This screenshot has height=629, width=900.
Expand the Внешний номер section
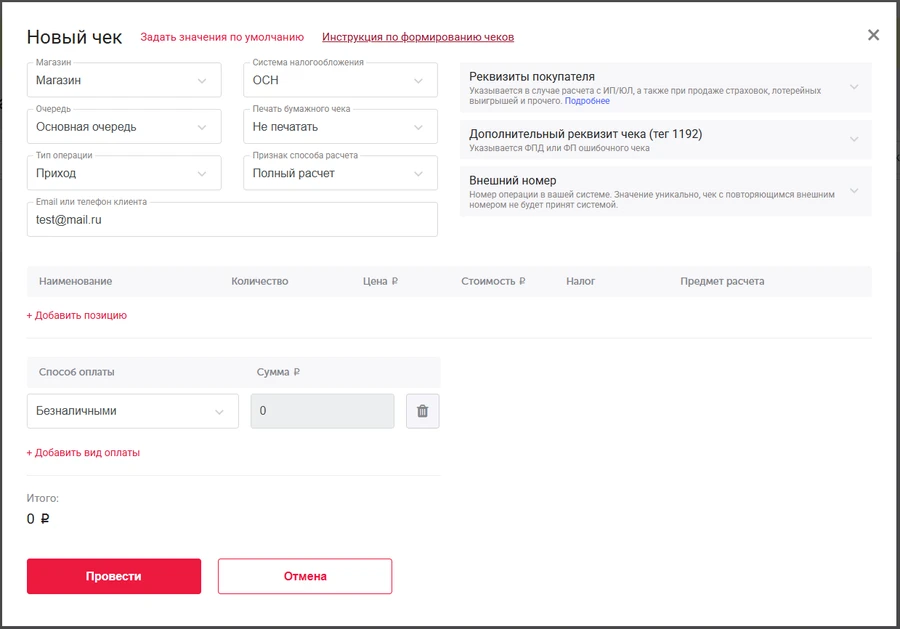(665, 191)
